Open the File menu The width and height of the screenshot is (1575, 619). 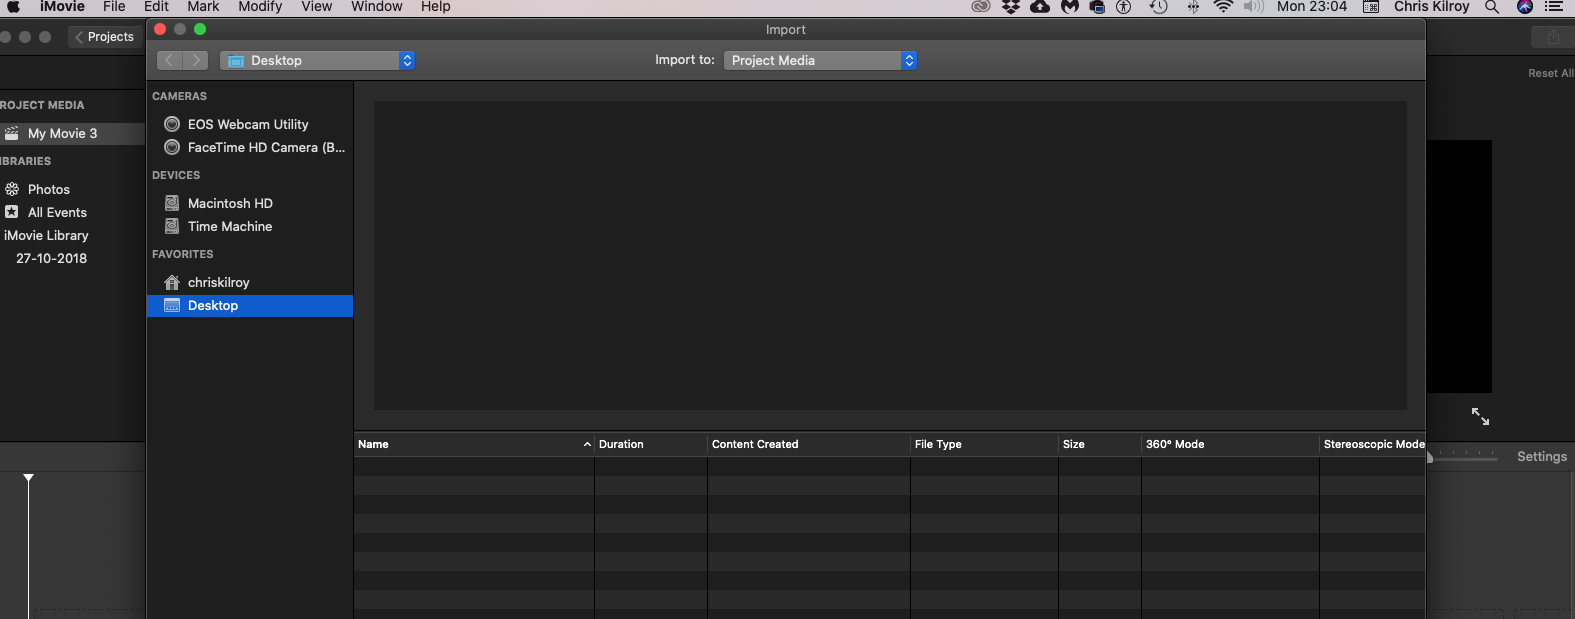tap(114, 7)
